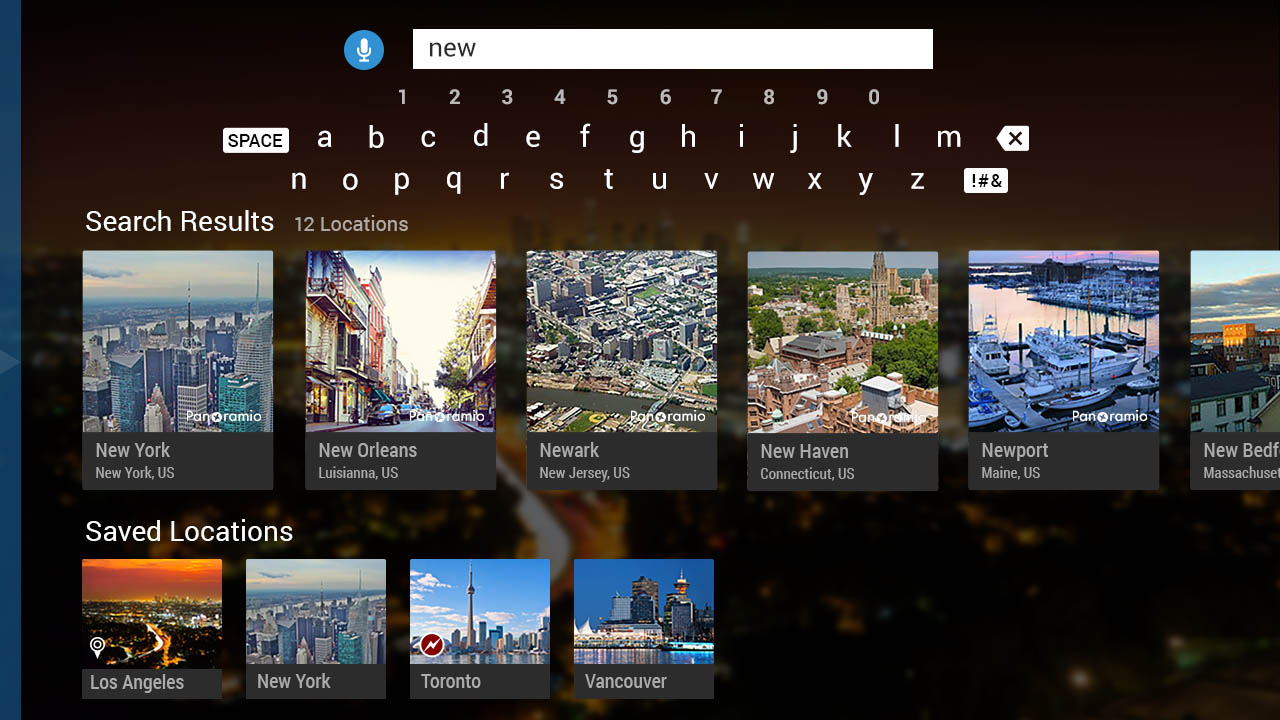
Task: Click the SPACE key
Action: coord(256,141)
